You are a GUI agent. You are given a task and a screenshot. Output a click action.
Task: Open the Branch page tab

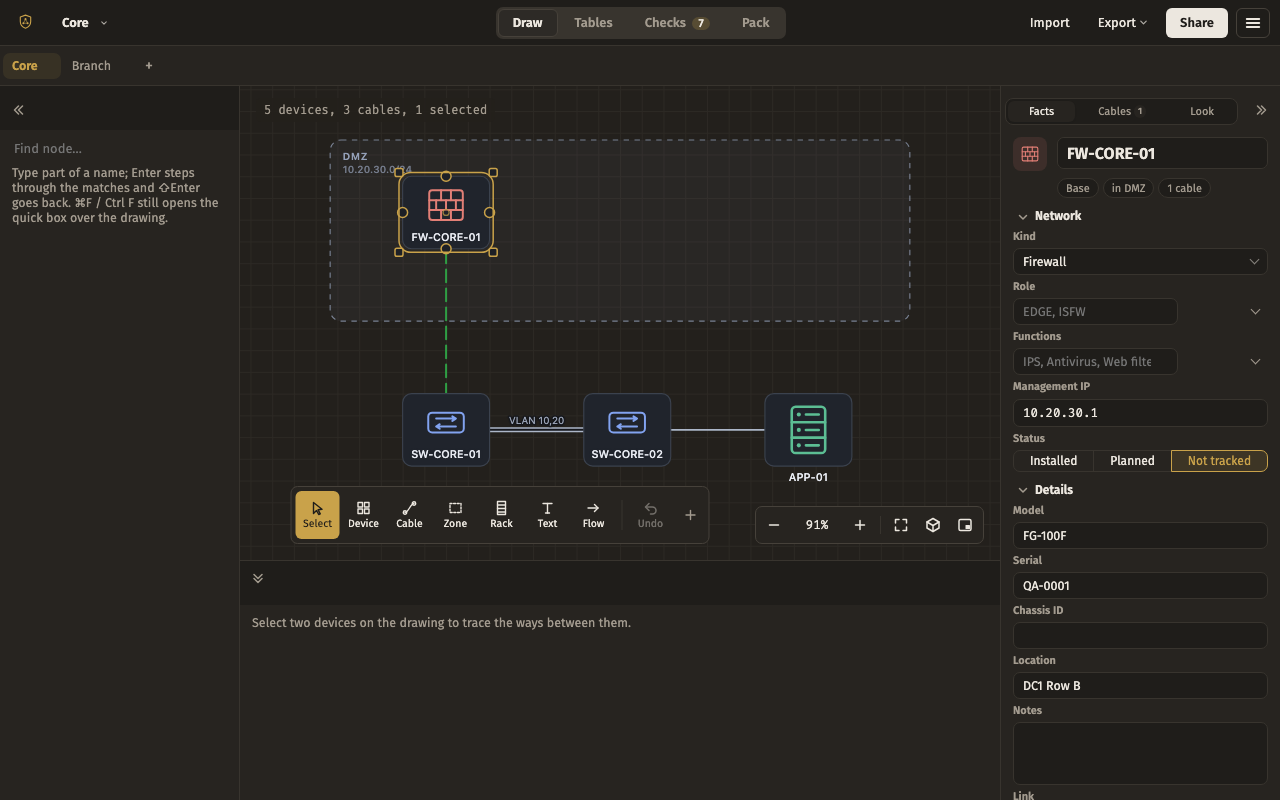(91, 66)
